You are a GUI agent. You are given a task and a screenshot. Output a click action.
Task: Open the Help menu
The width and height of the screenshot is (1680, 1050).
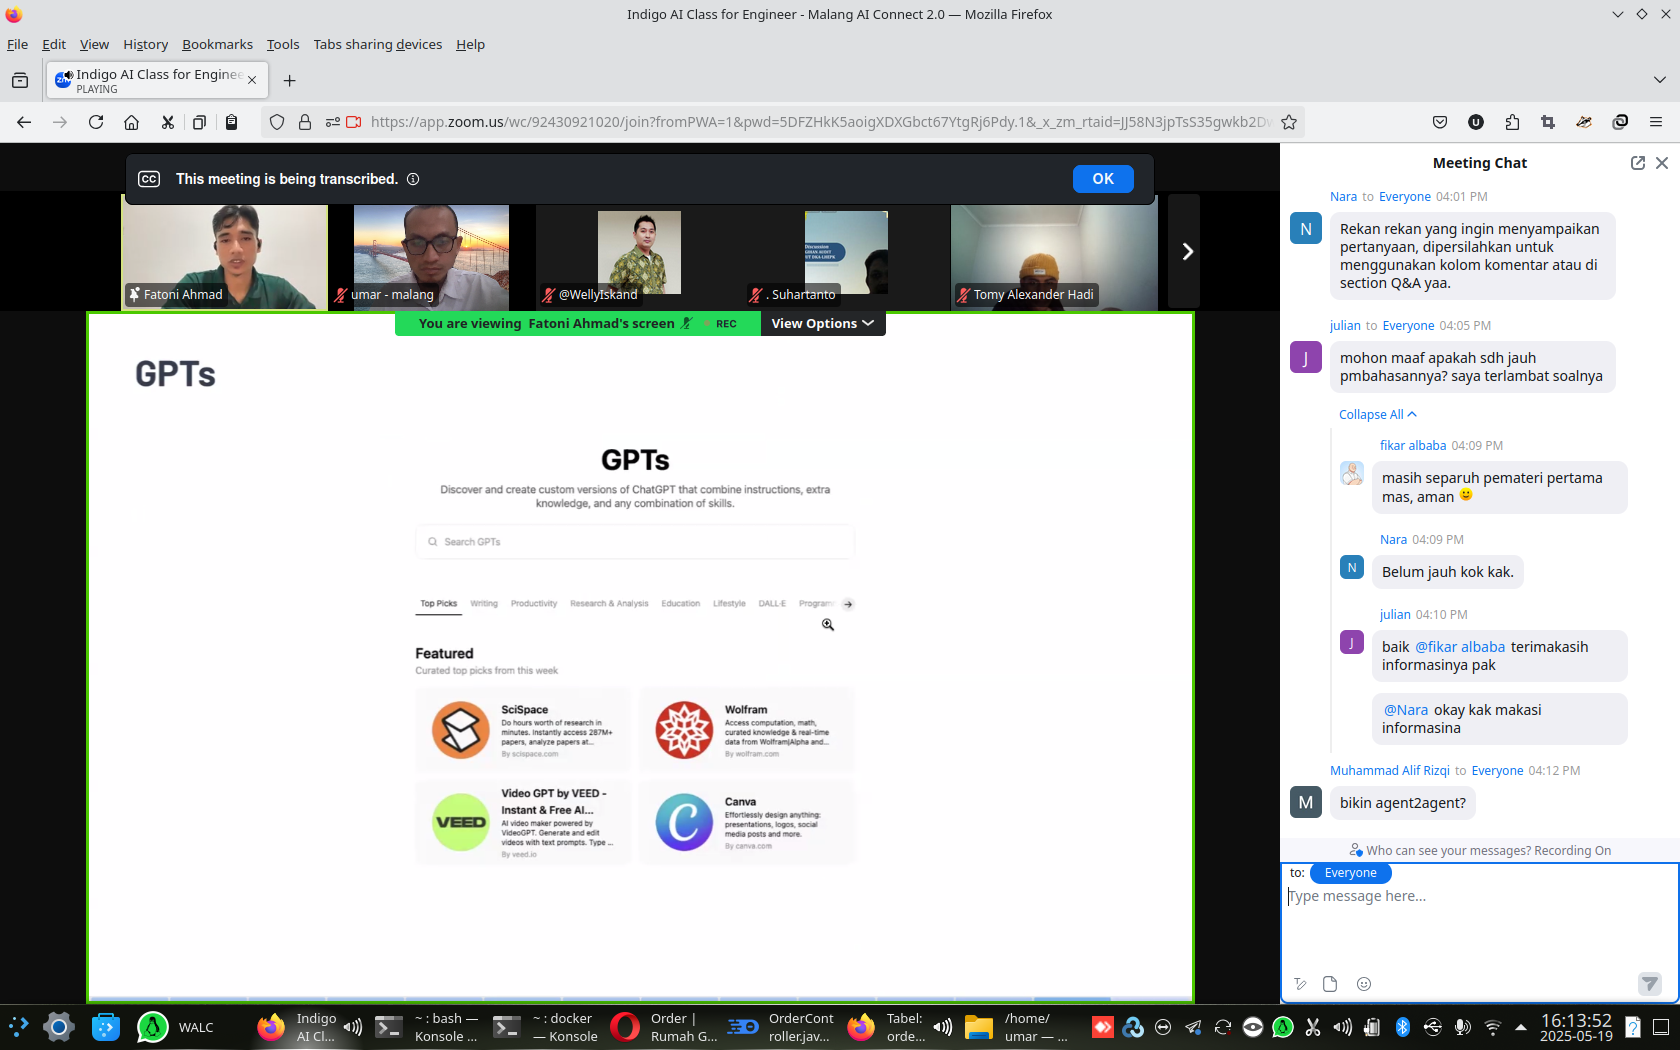coord(470,44)
